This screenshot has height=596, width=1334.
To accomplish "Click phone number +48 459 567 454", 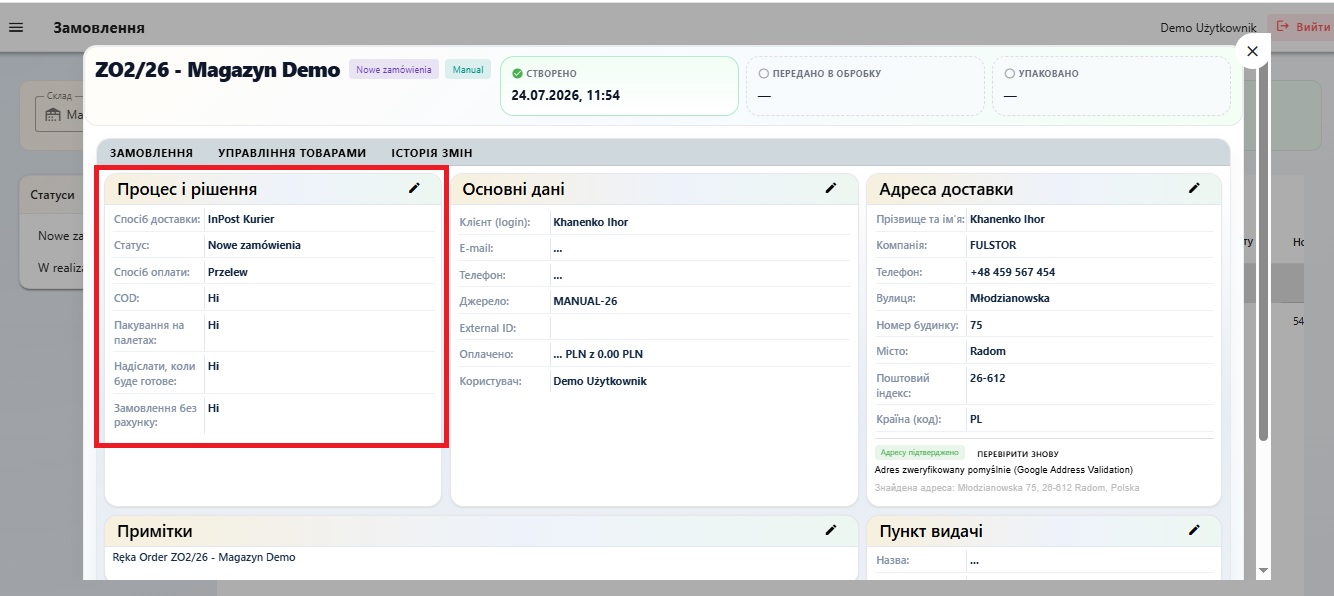I will tap(1012, 272).
